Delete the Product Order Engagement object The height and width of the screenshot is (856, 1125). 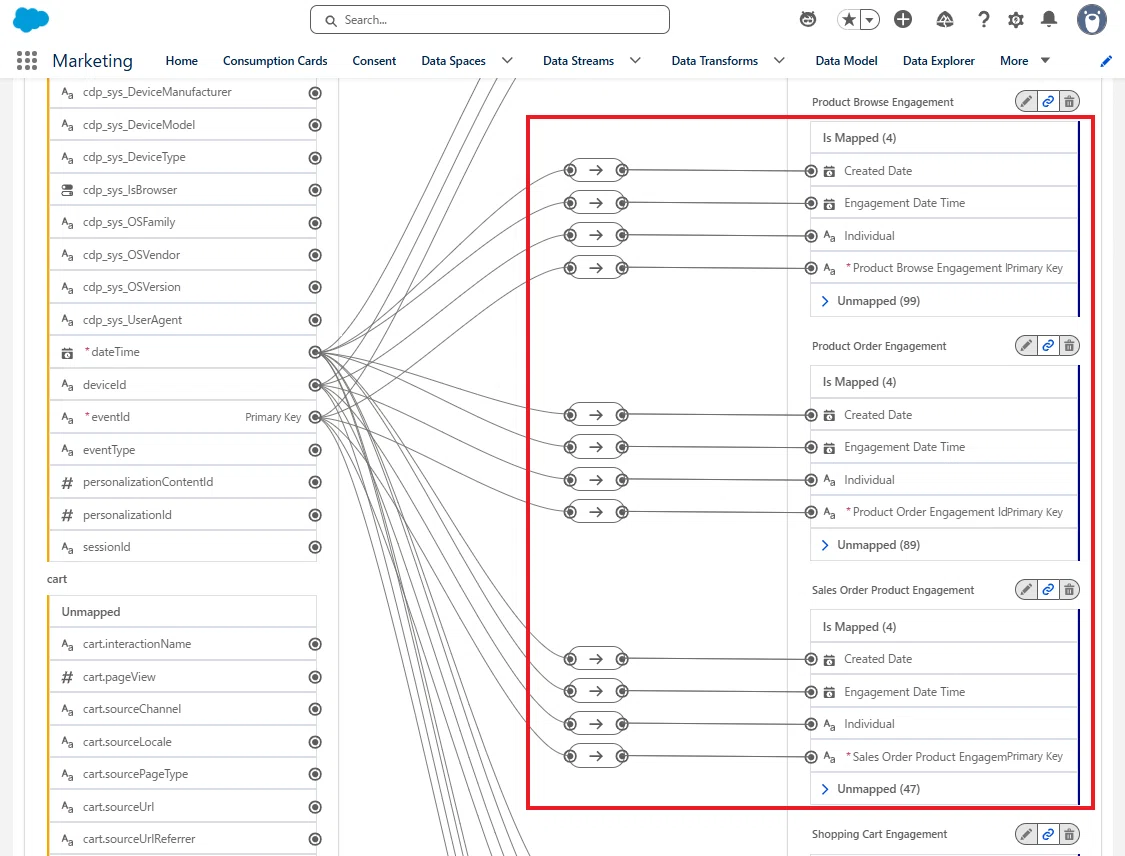click(1069, 346)
